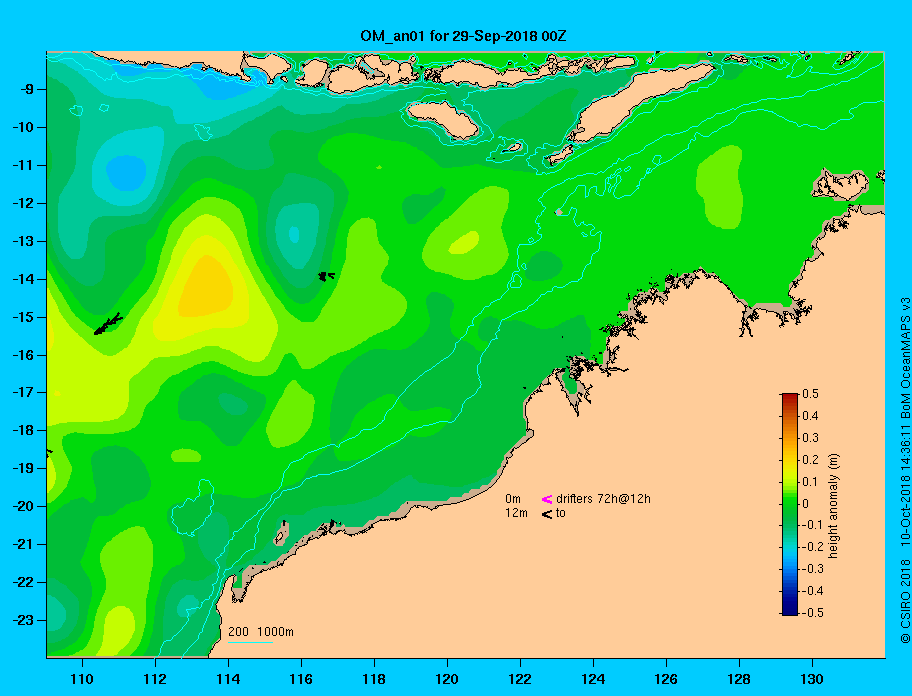Click the -11 latitude axis label
This screenshot has height=696, width=912.
point(24,165)
